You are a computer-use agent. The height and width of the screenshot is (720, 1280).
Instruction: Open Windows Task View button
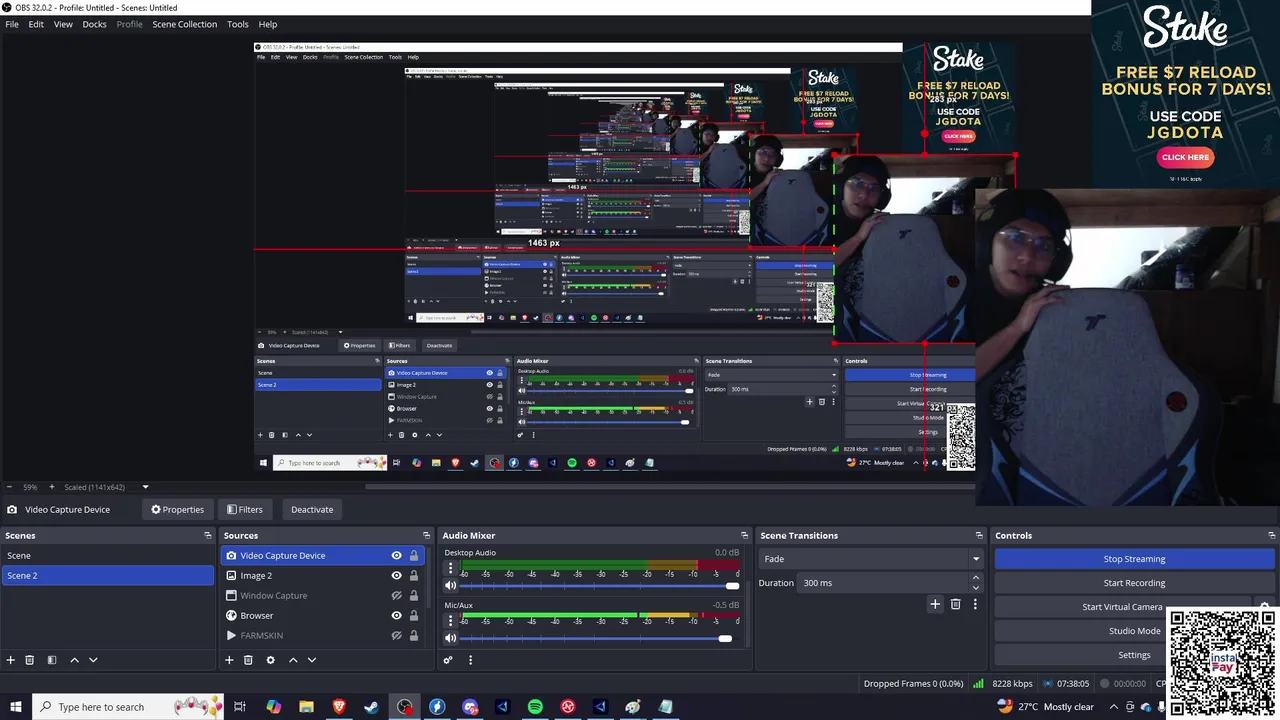click(240, 707)
